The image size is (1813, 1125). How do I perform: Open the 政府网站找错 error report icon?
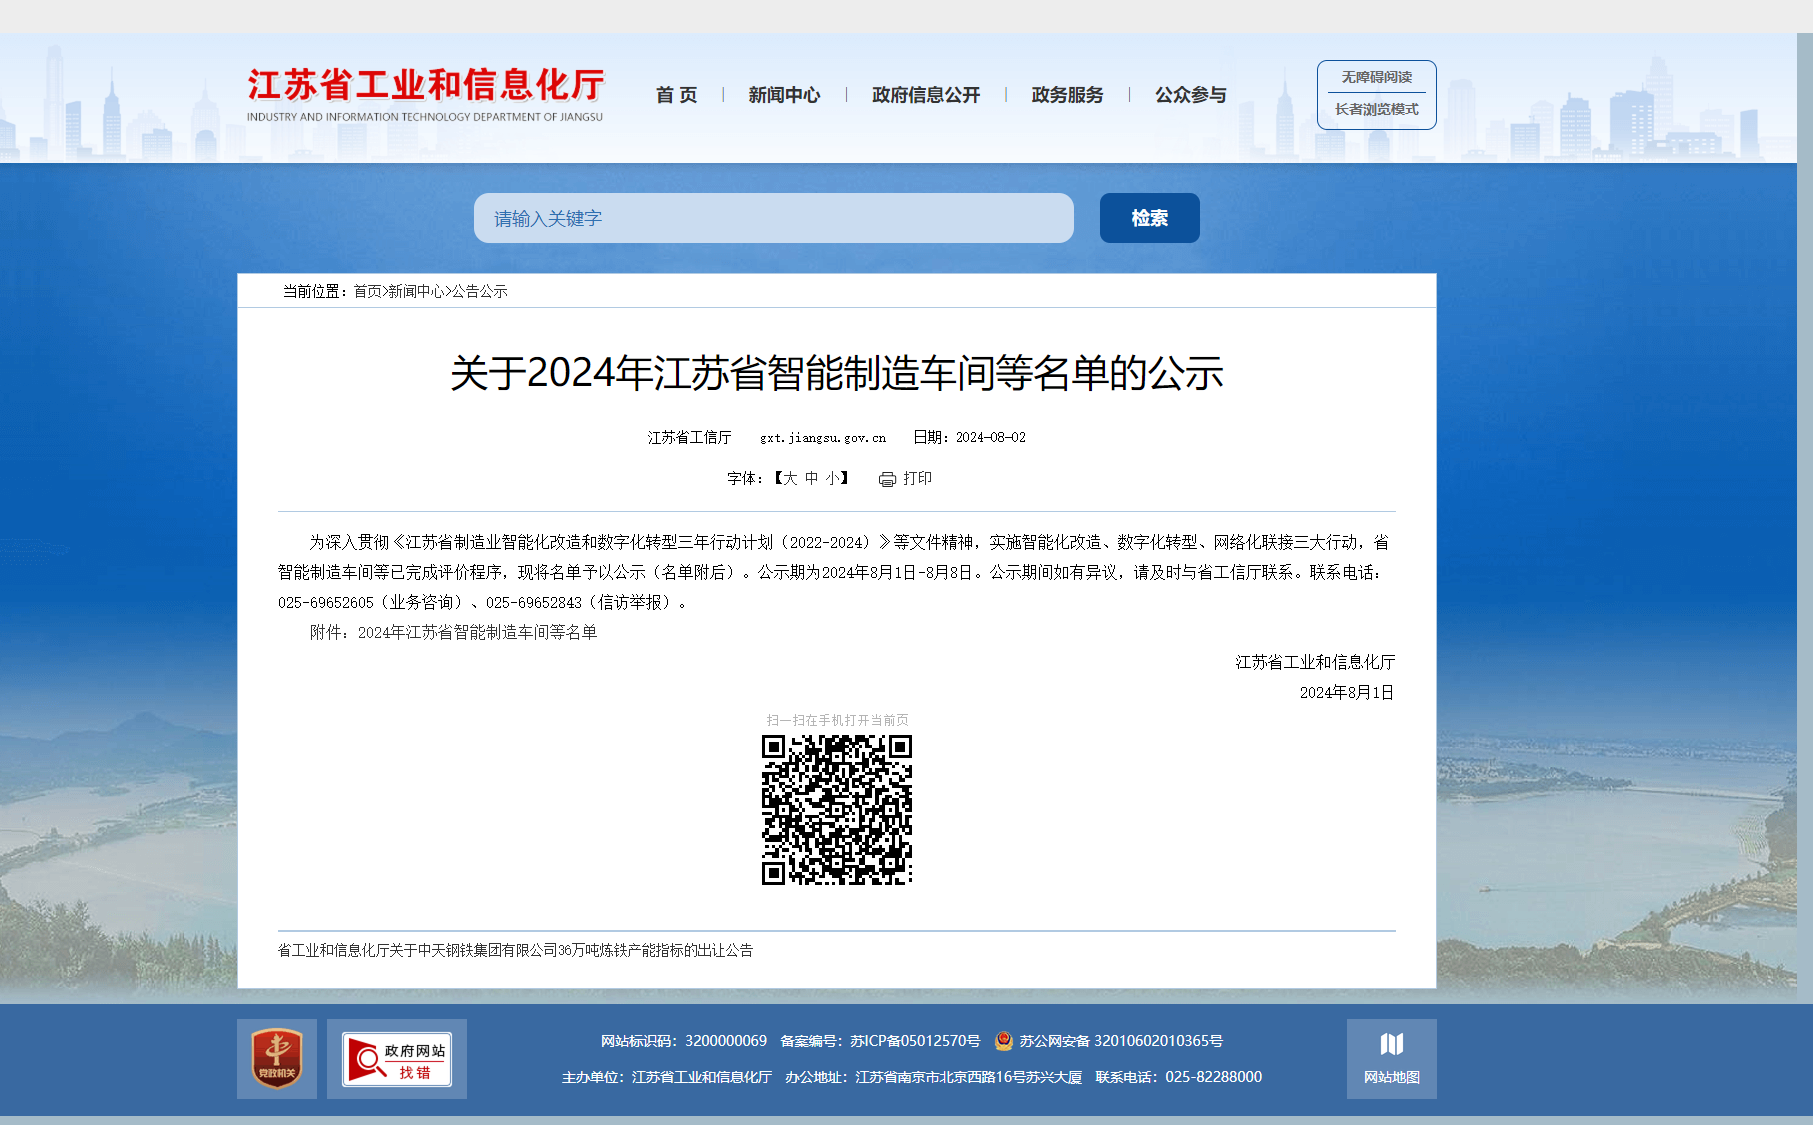coord(397,1058)
